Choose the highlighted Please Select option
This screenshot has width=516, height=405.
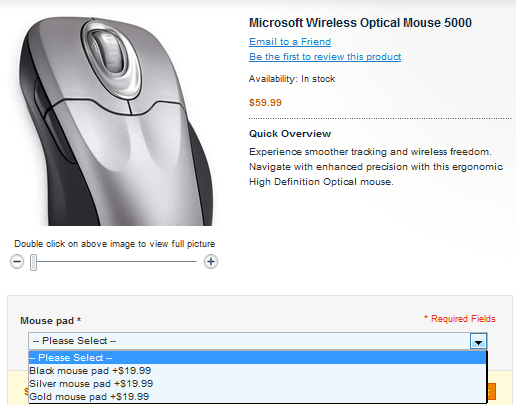pyautogui.click(x=257, y=358)
